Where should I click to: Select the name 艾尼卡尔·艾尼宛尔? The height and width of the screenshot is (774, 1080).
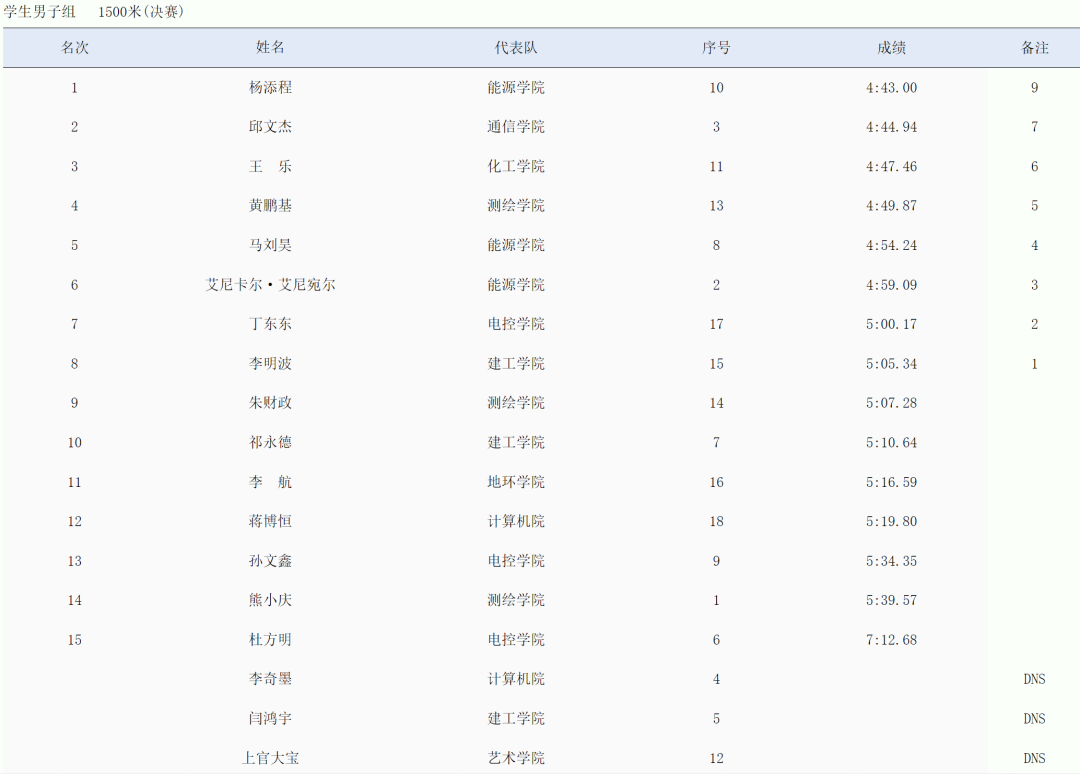(271, 285)
